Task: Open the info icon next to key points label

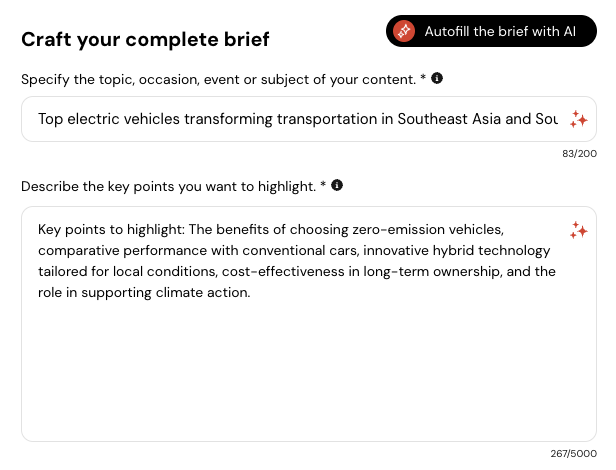Action: [337, 185]
